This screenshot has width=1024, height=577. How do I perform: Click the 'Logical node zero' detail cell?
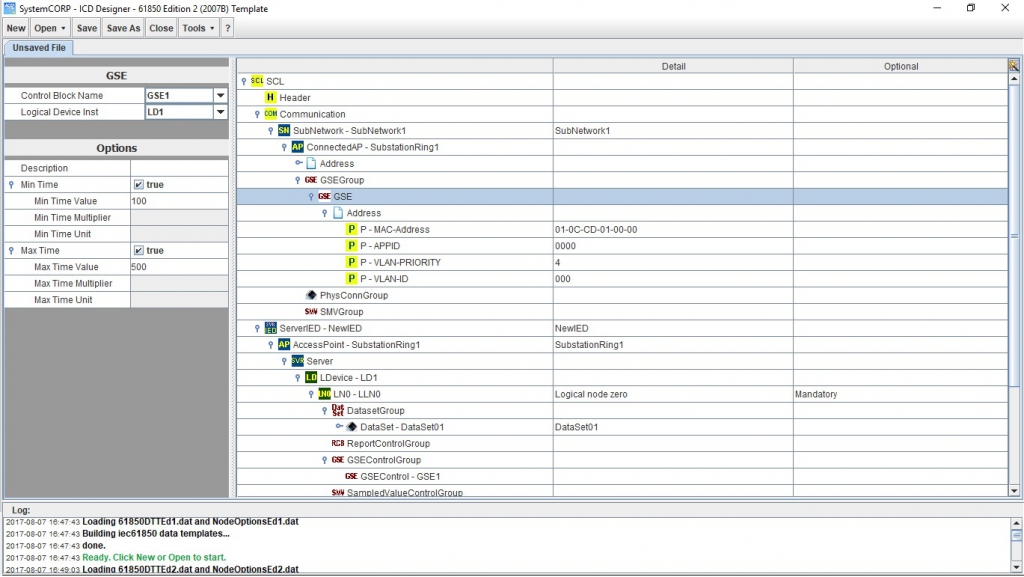[673, 394]
